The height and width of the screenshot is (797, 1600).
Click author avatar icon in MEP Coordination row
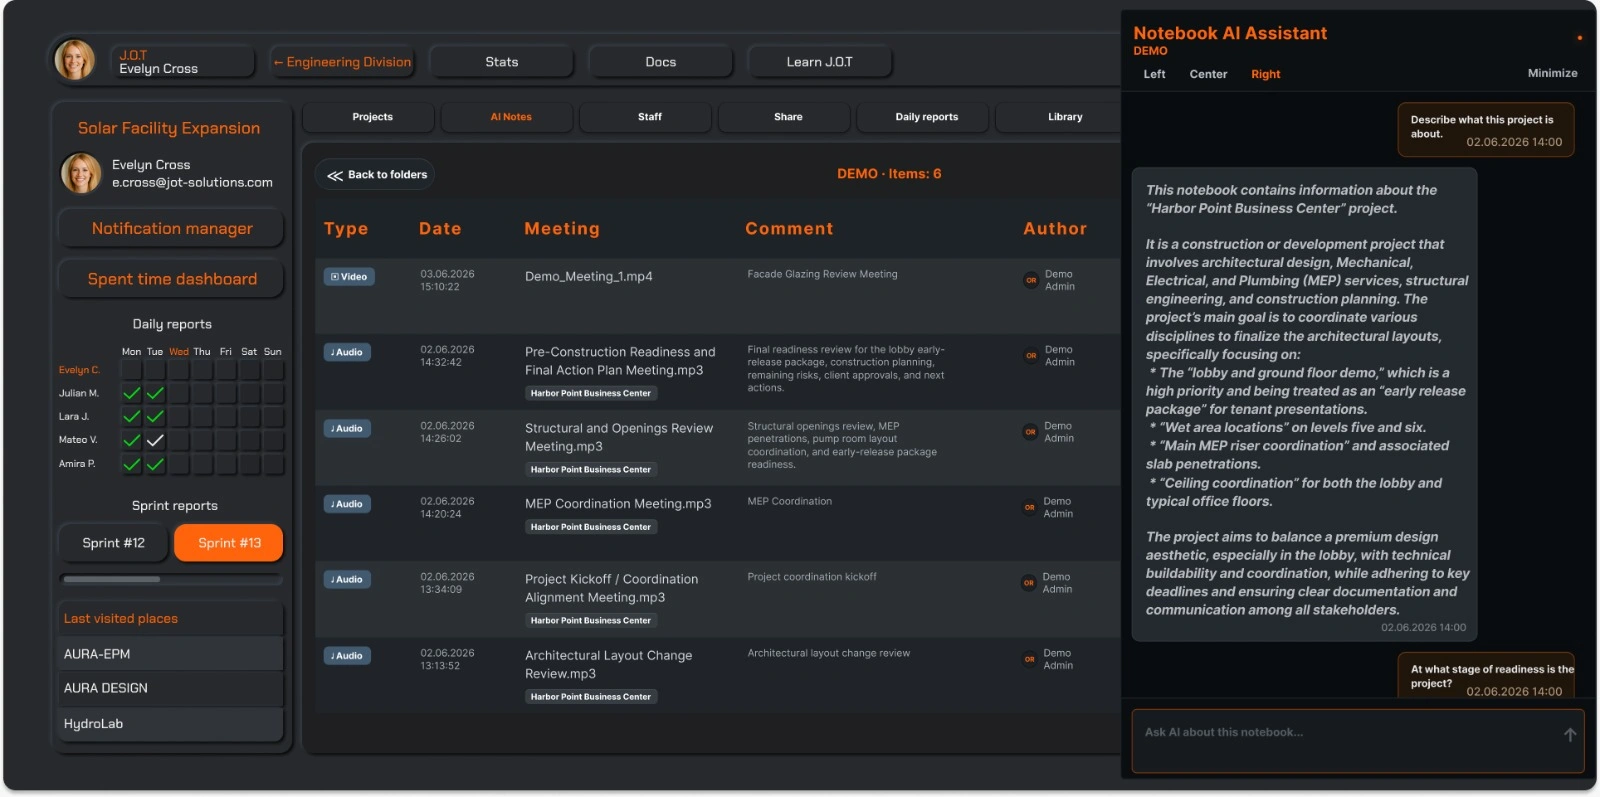pyautogui.click(x=1029, y=507)
